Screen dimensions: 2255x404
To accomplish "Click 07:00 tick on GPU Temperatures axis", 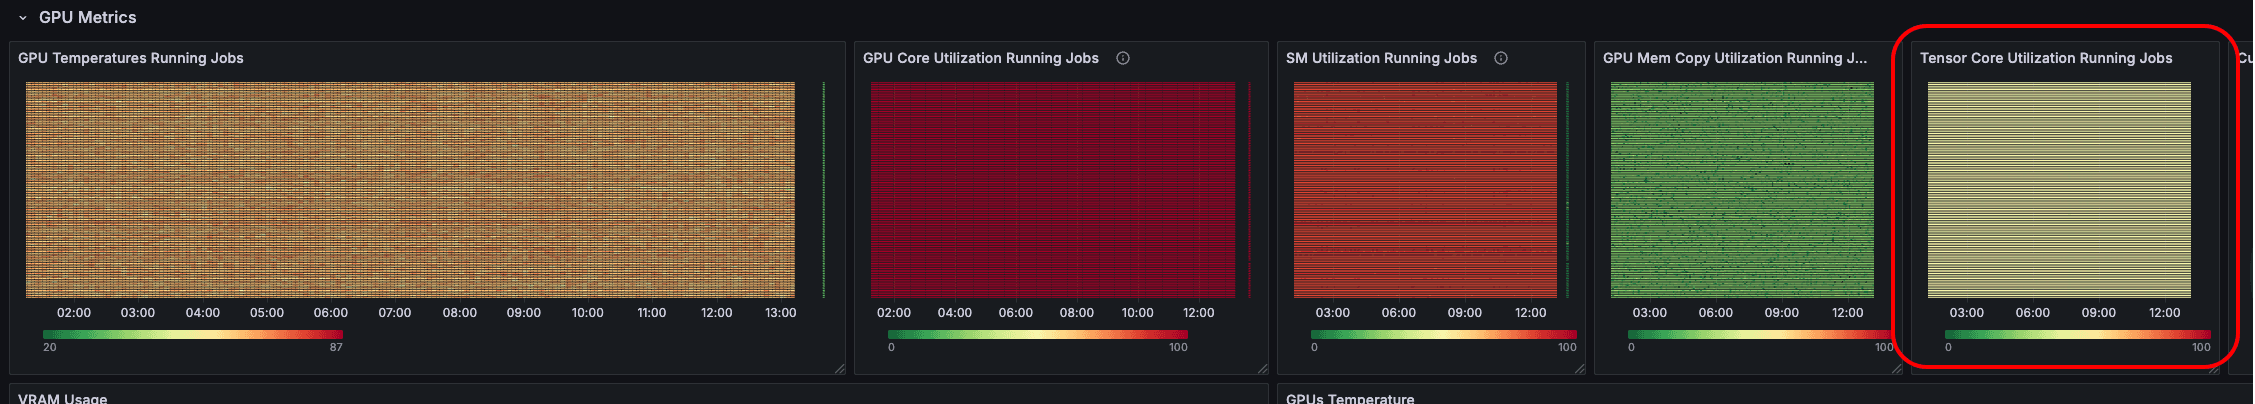I will pyautogui.click(x=395, y=313).
